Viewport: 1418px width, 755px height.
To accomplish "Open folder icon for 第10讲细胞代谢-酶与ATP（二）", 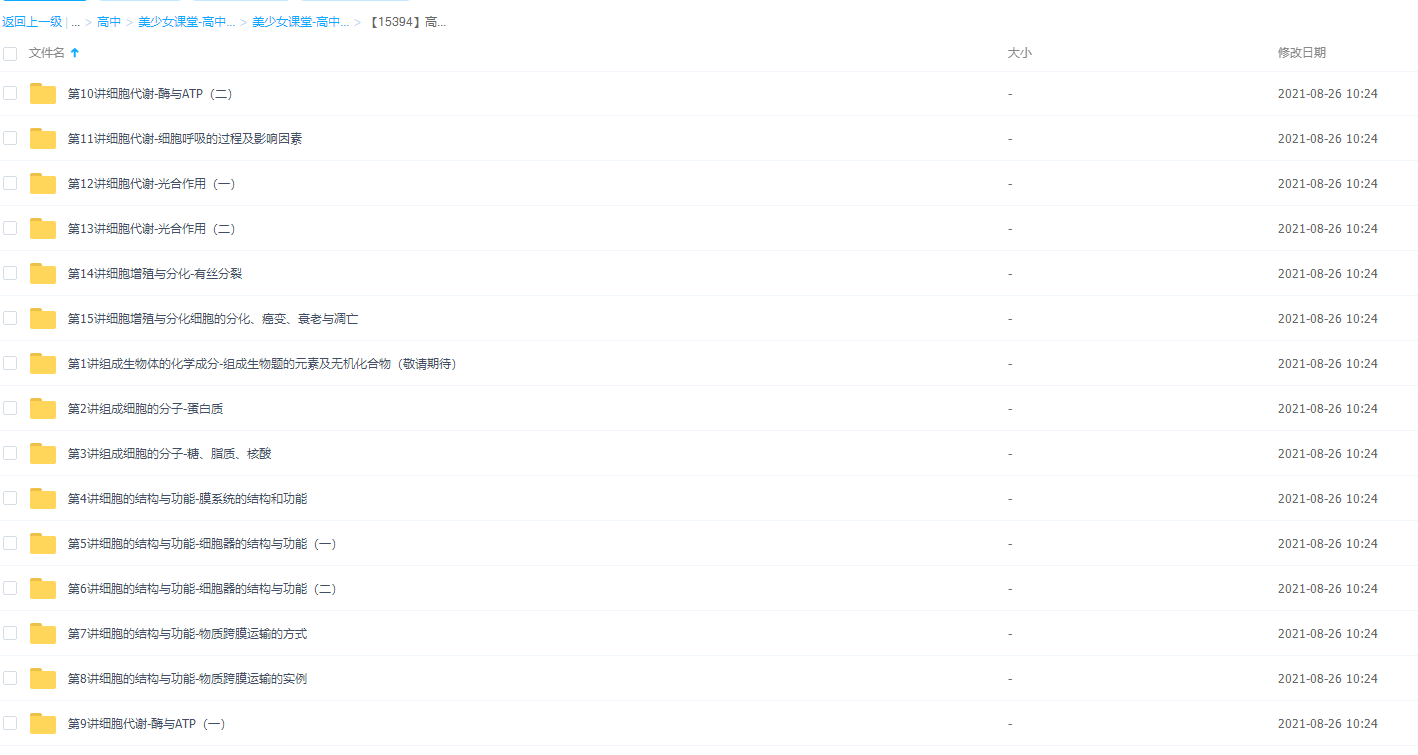I will [x=43, y=94].
